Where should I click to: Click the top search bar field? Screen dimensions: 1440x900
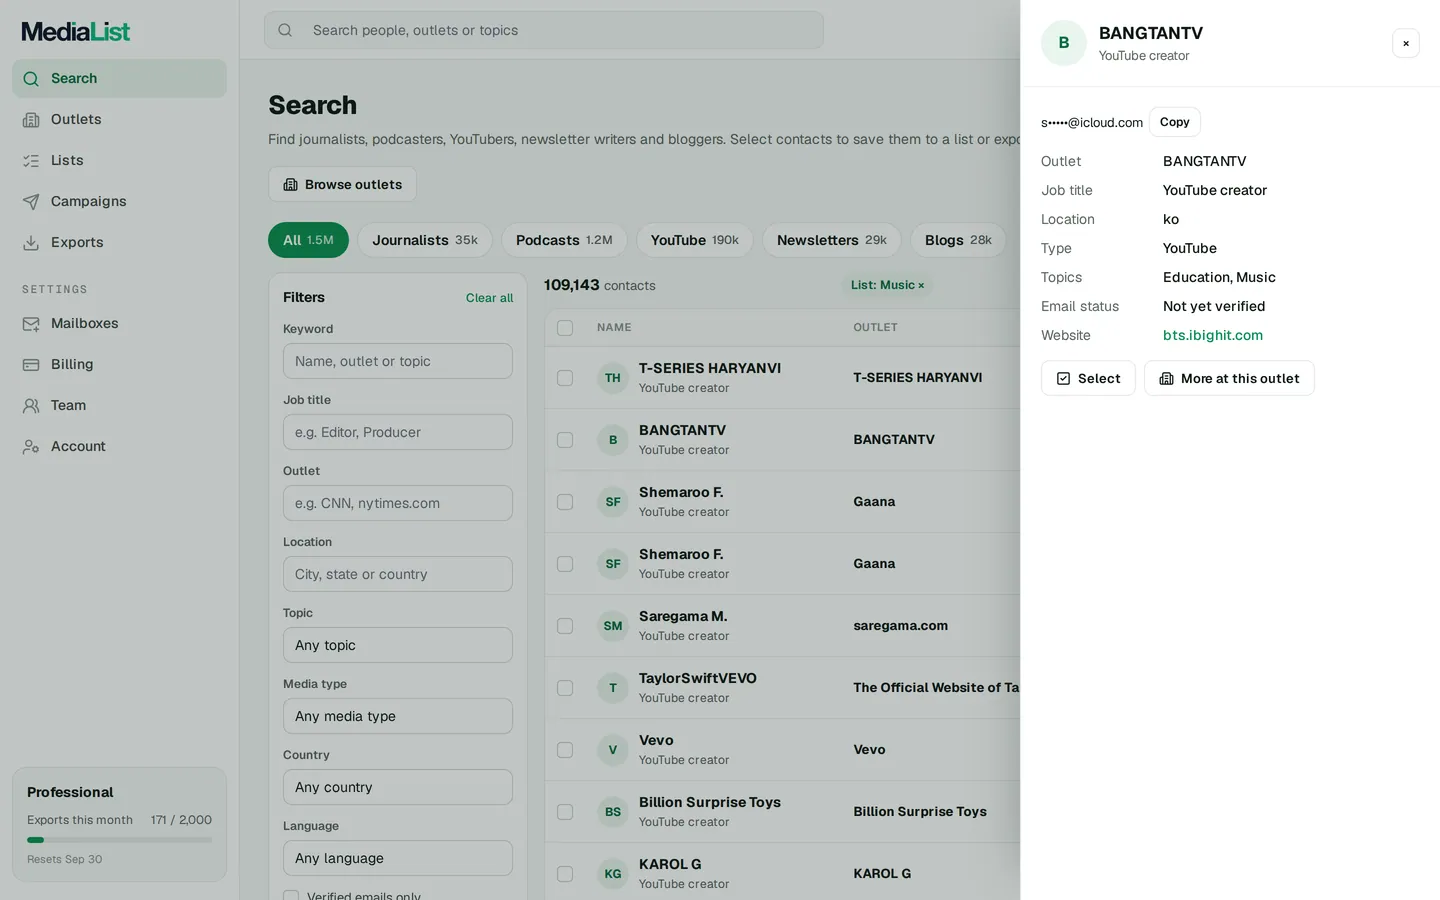544,30
